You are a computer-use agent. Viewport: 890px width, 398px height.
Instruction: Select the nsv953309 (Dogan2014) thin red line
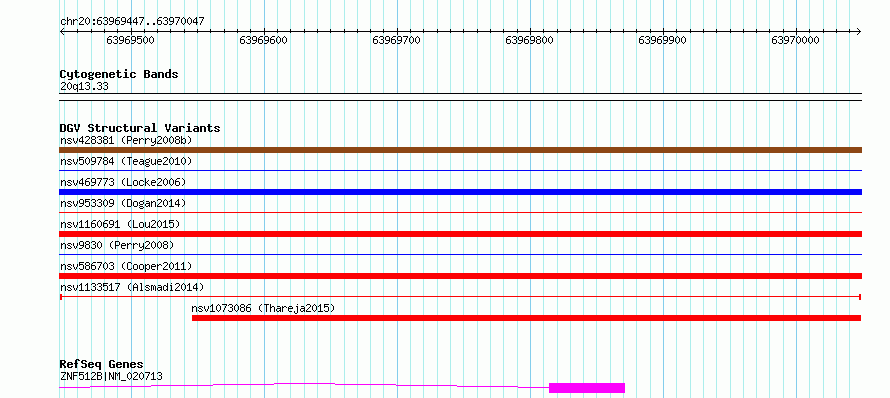click(460, 212)
